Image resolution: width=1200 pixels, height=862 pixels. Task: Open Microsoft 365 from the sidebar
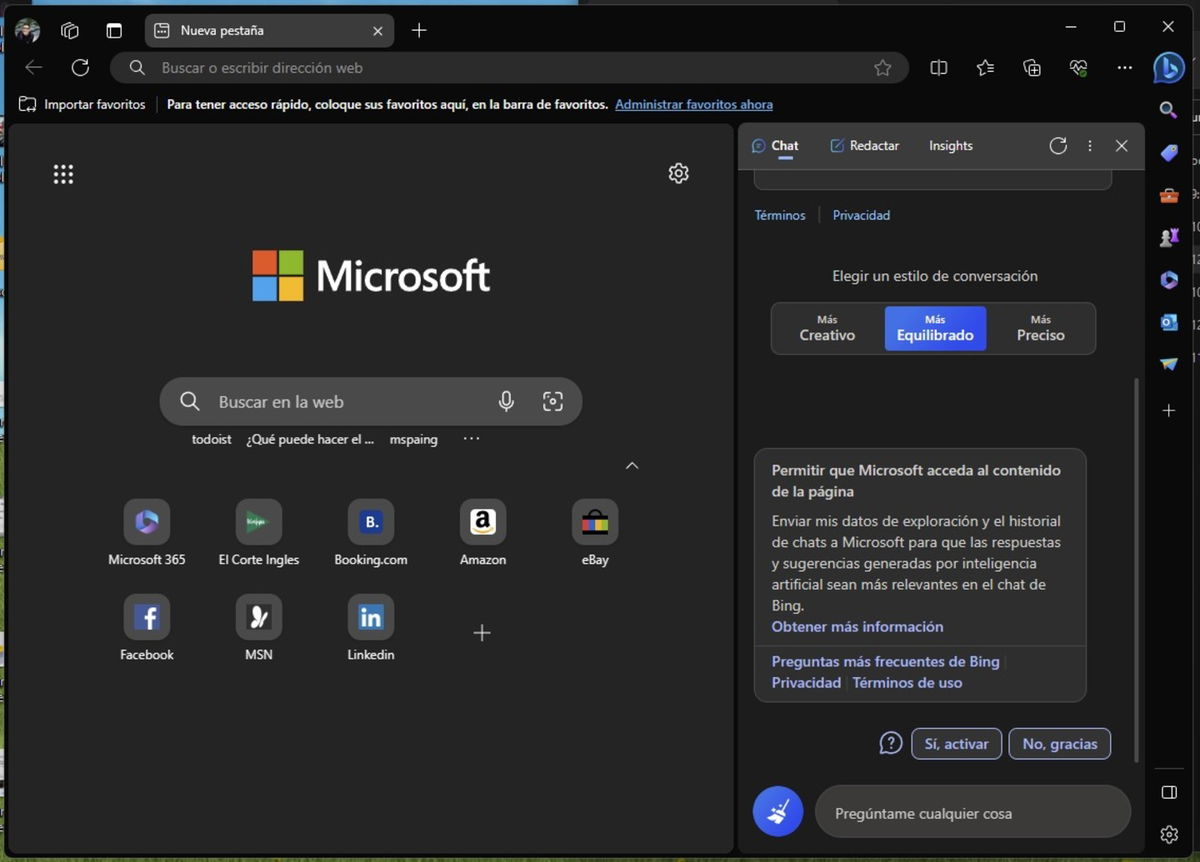[1167, 280]
